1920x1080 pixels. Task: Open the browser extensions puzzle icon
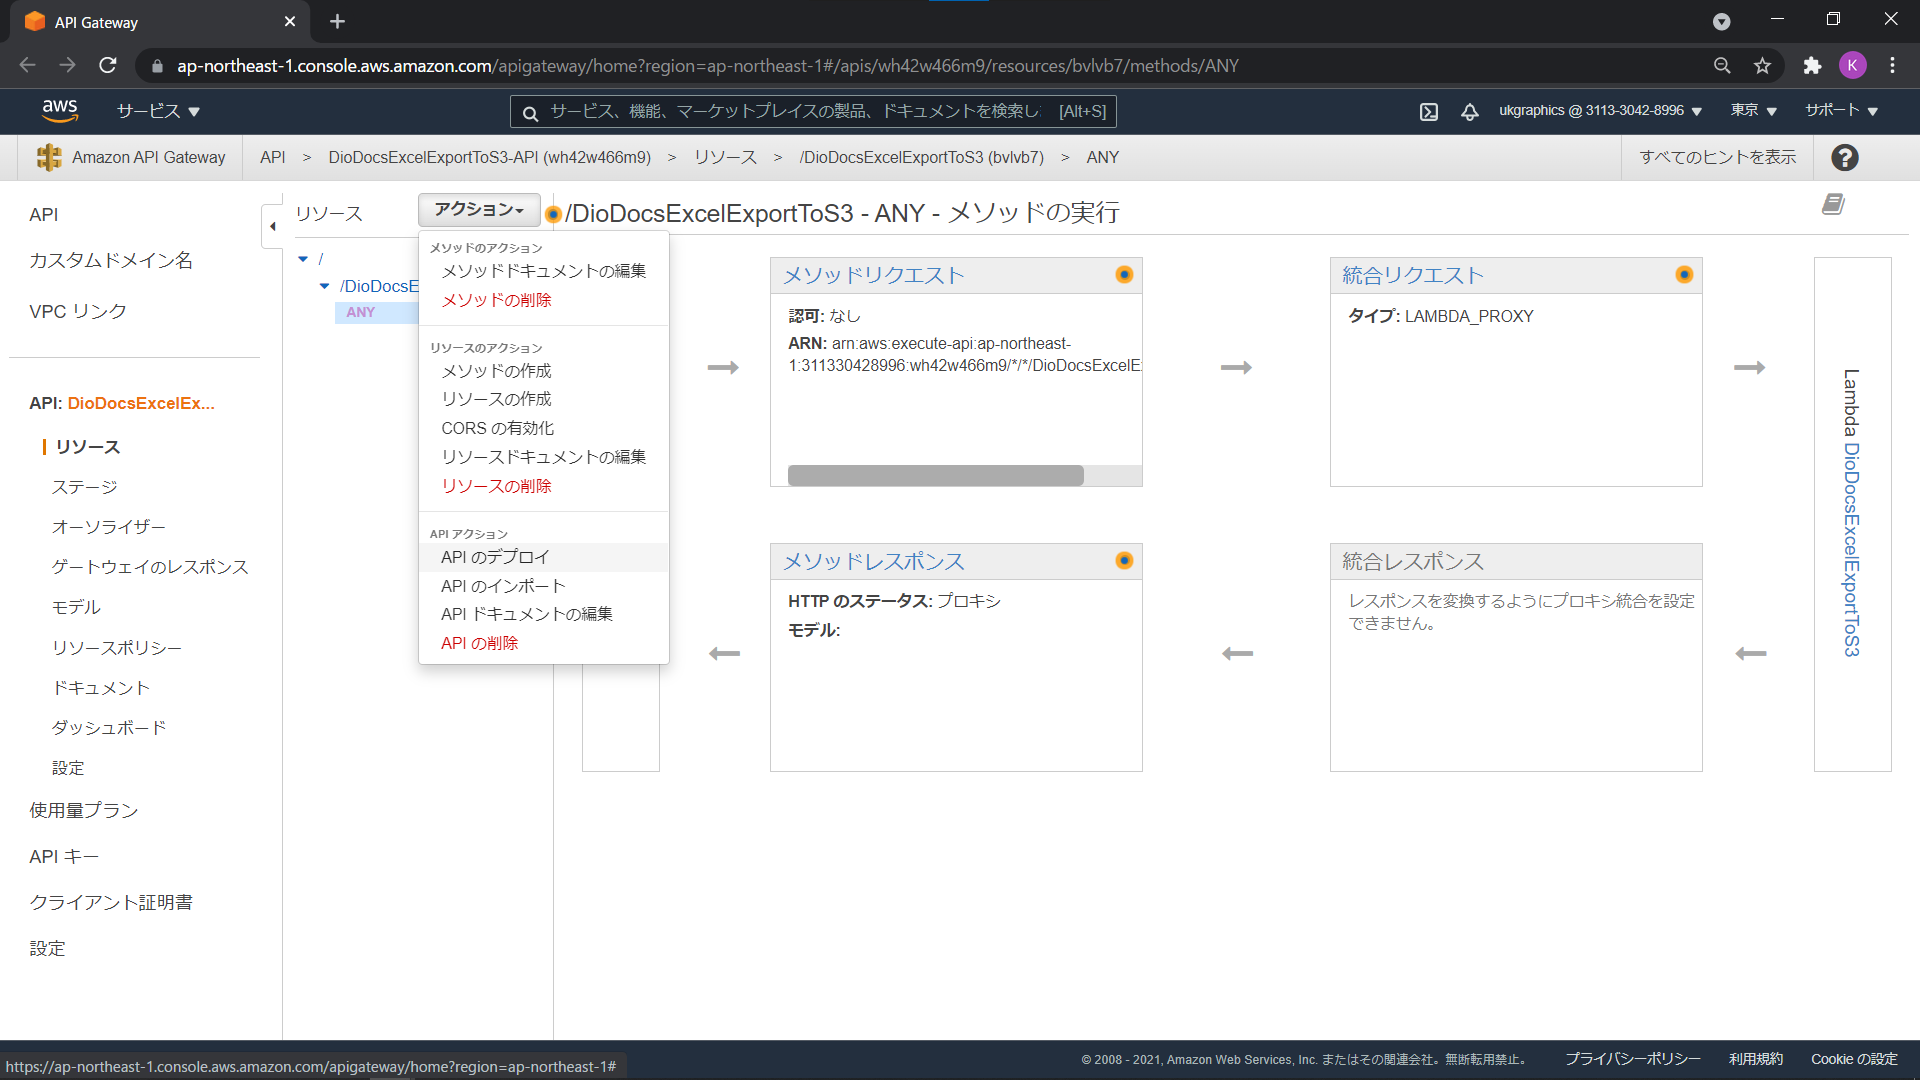(1812, 66)
